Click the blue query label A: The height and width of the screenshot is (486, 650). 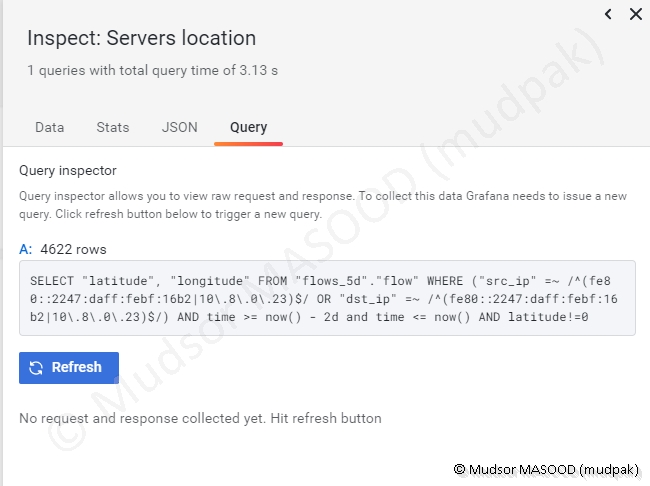point(25,249)
